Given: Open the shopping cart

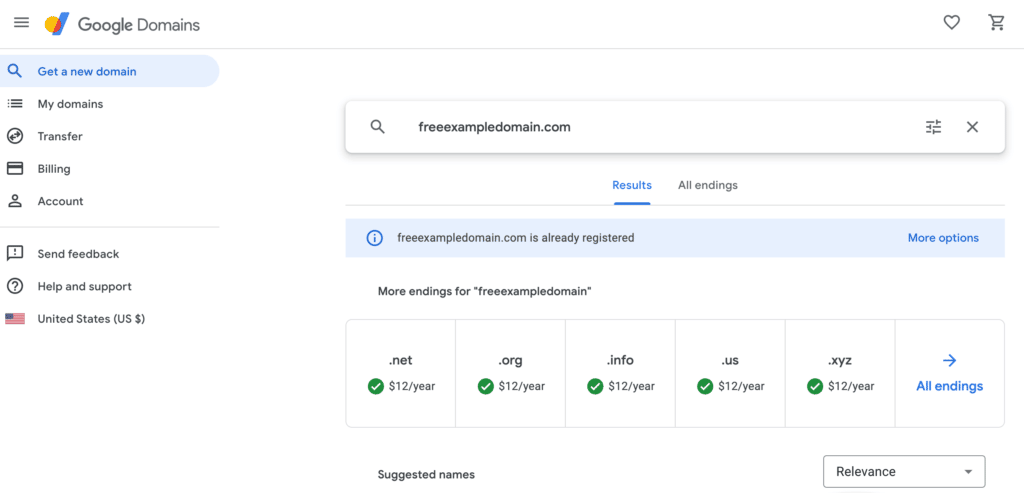Looking at the screenshot, I should 996,23.
